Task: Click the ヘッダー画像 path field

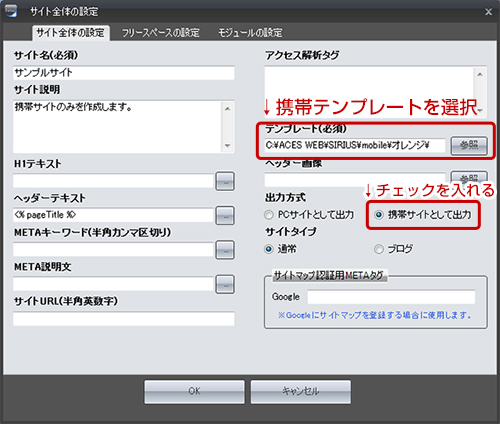Action: tap(355, 180)
